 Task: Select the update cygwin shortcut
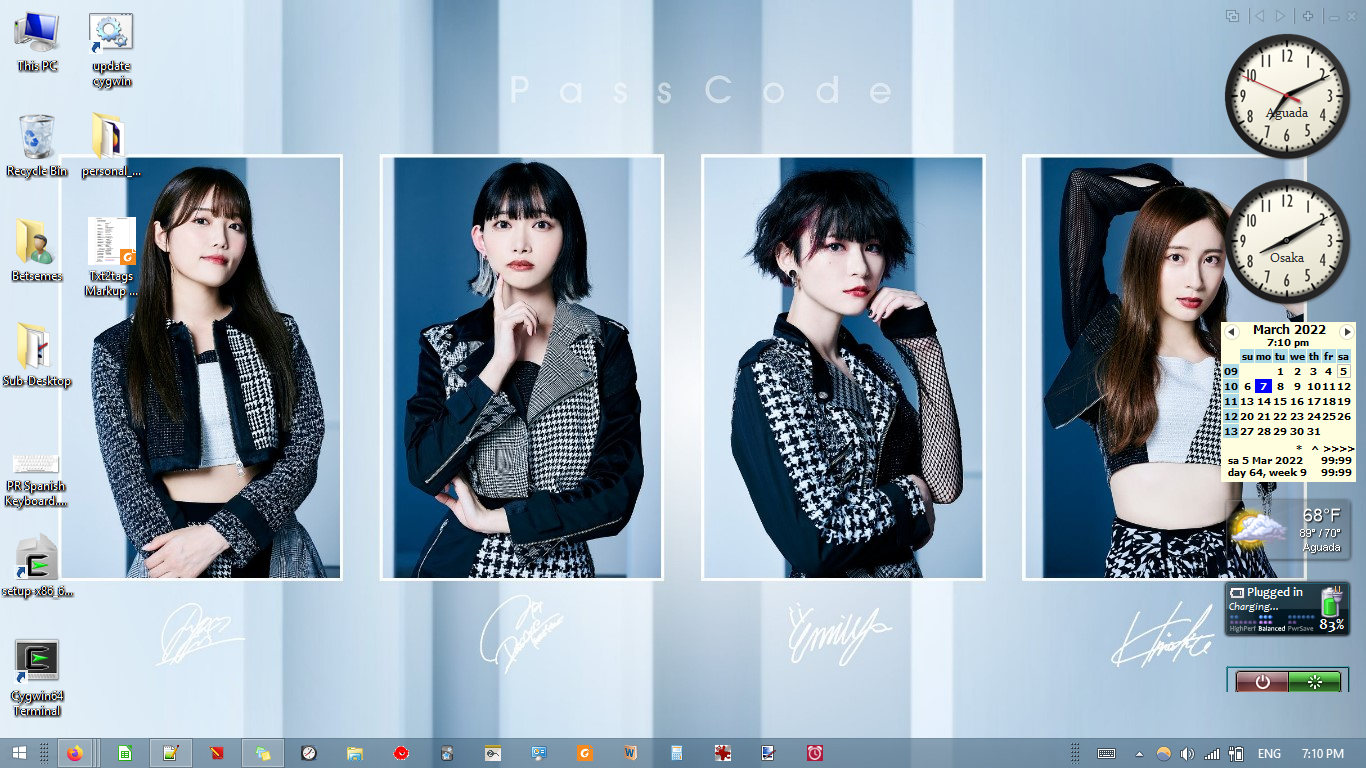click(x=111, y=50)
